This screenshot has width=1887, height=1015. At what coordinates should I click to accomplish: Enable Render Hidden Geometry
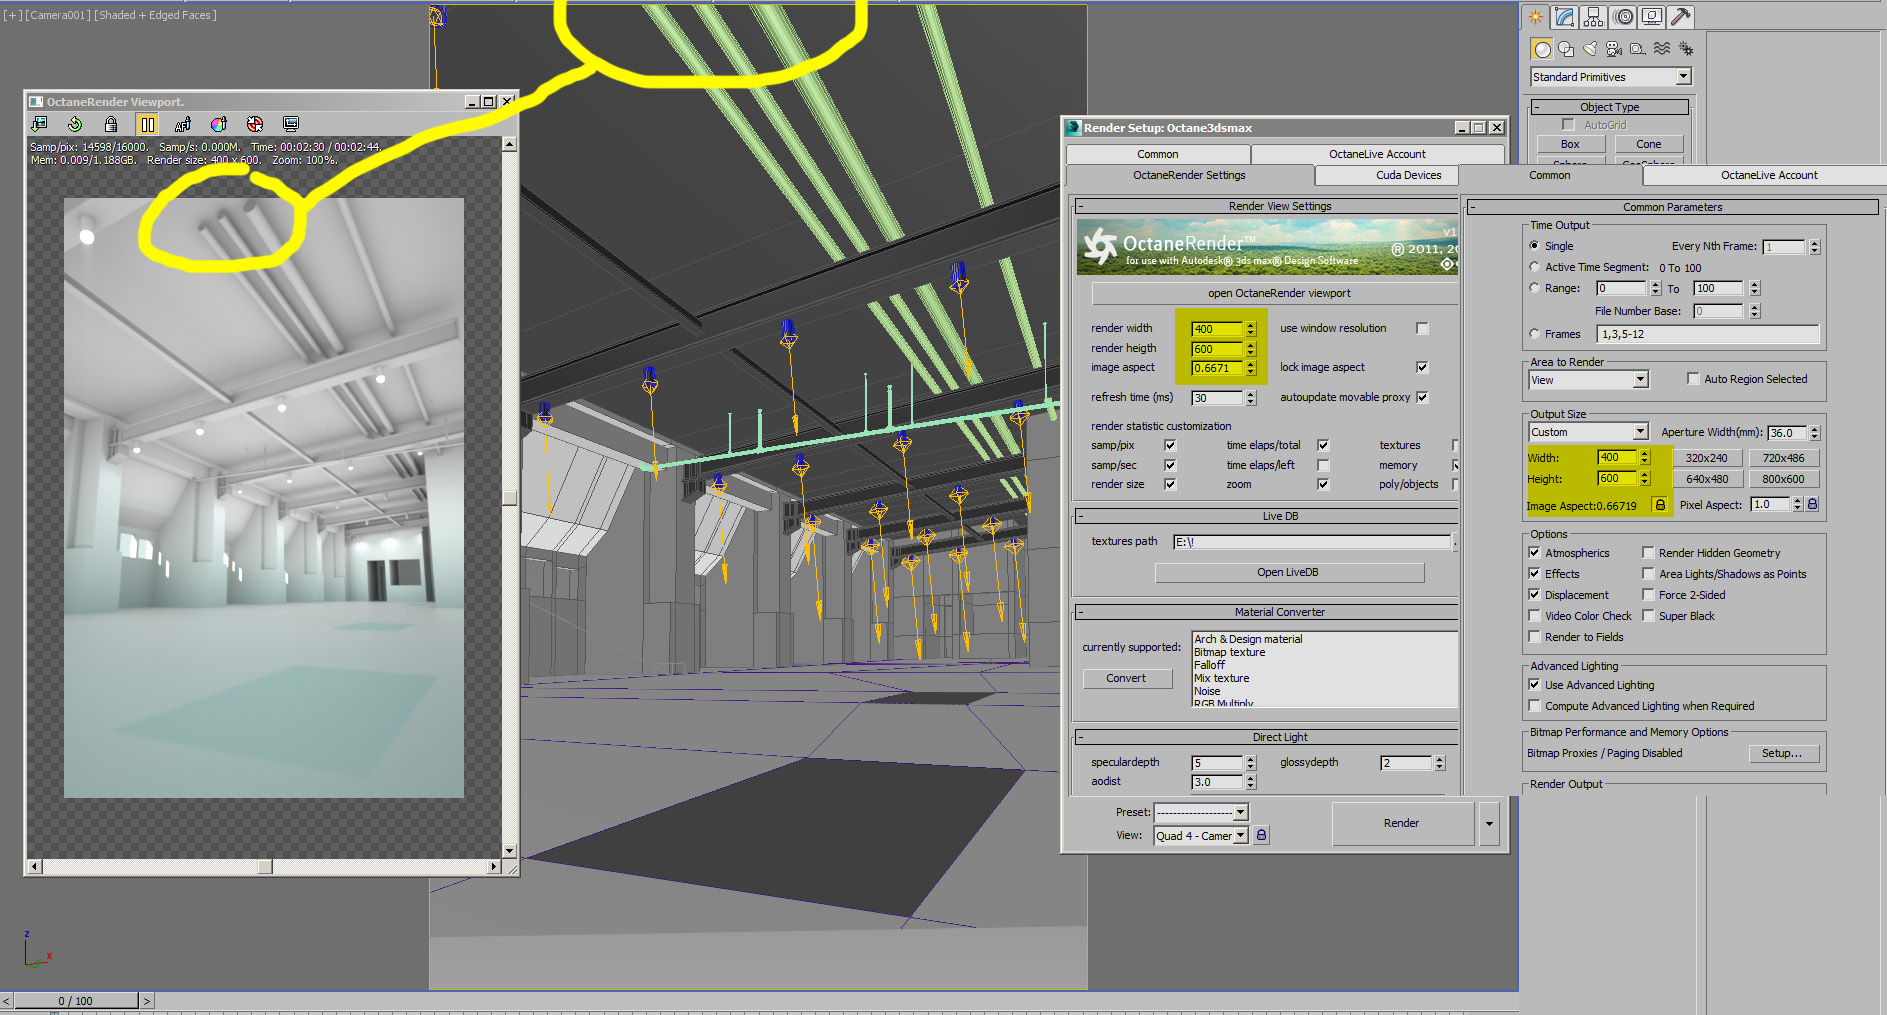pyautogui.click(x=1648, y=552)
